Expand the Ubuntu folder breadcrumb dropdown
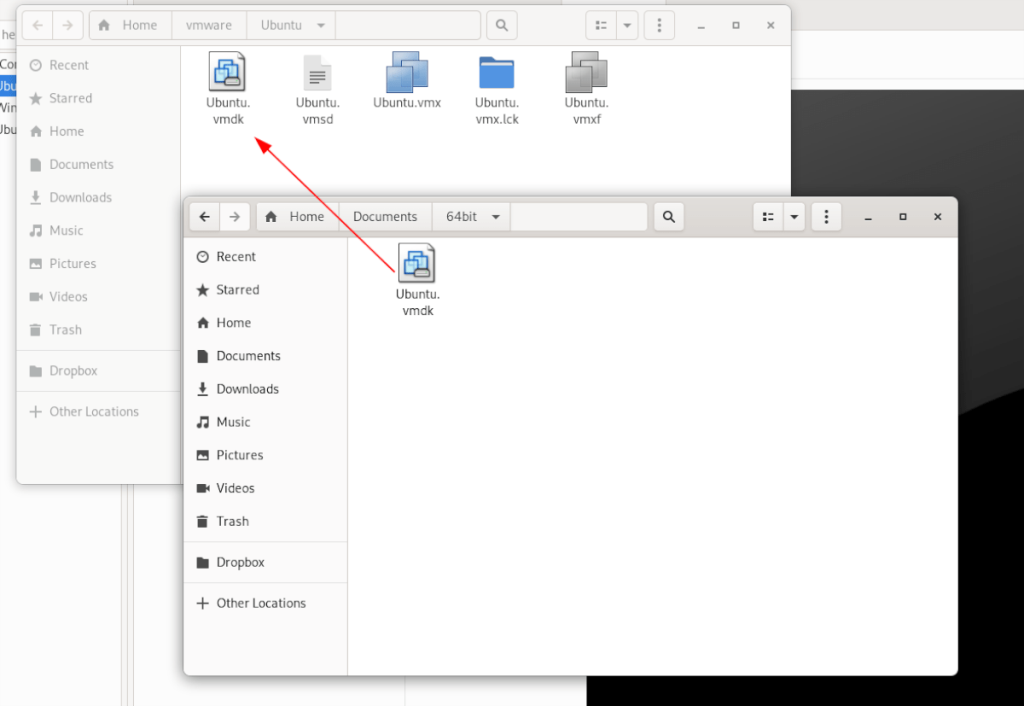 [x=319, y=25]
